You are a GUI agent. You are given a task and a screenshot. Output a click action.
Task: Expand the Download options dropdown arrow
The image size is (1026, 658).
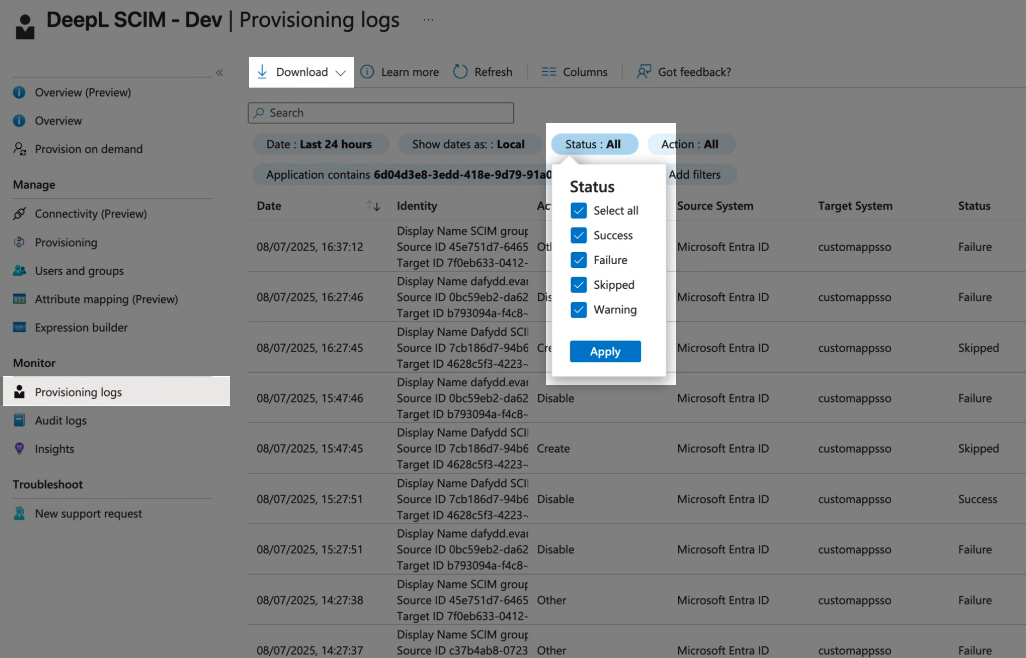pyautogui.click(x=340, y=71)
